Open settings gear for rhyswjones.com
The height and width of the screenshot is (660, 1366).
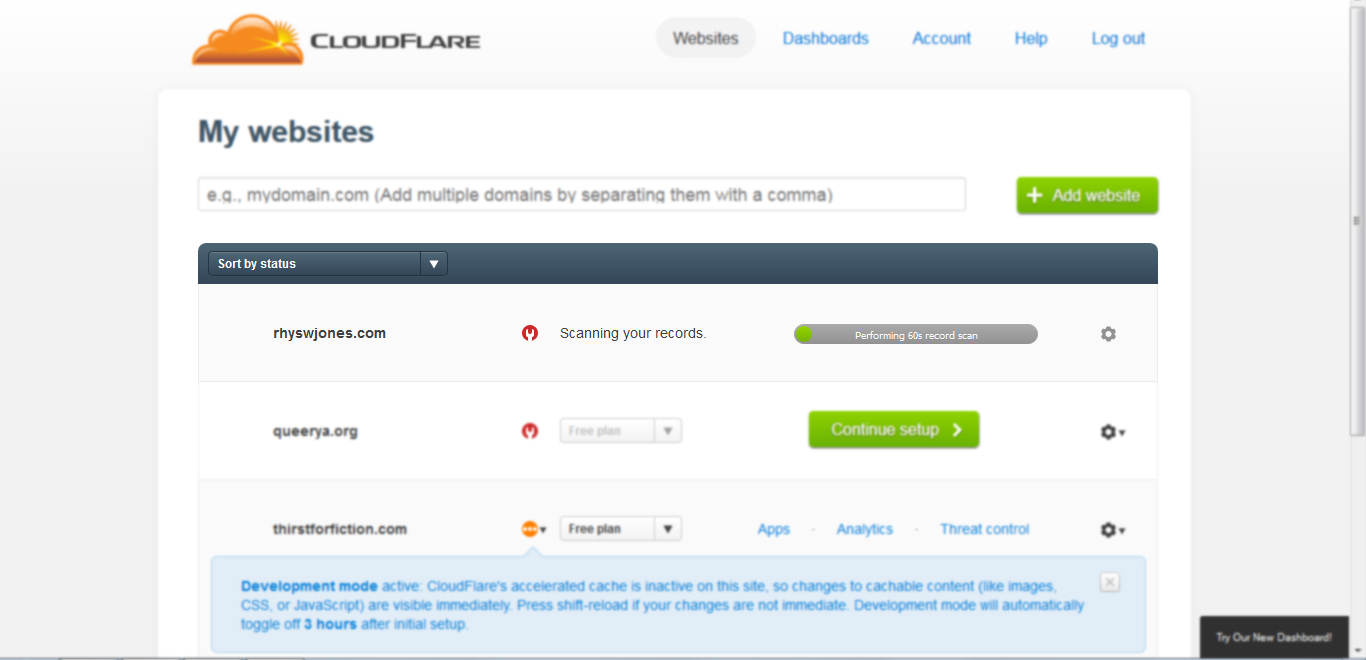point(1108,334)
